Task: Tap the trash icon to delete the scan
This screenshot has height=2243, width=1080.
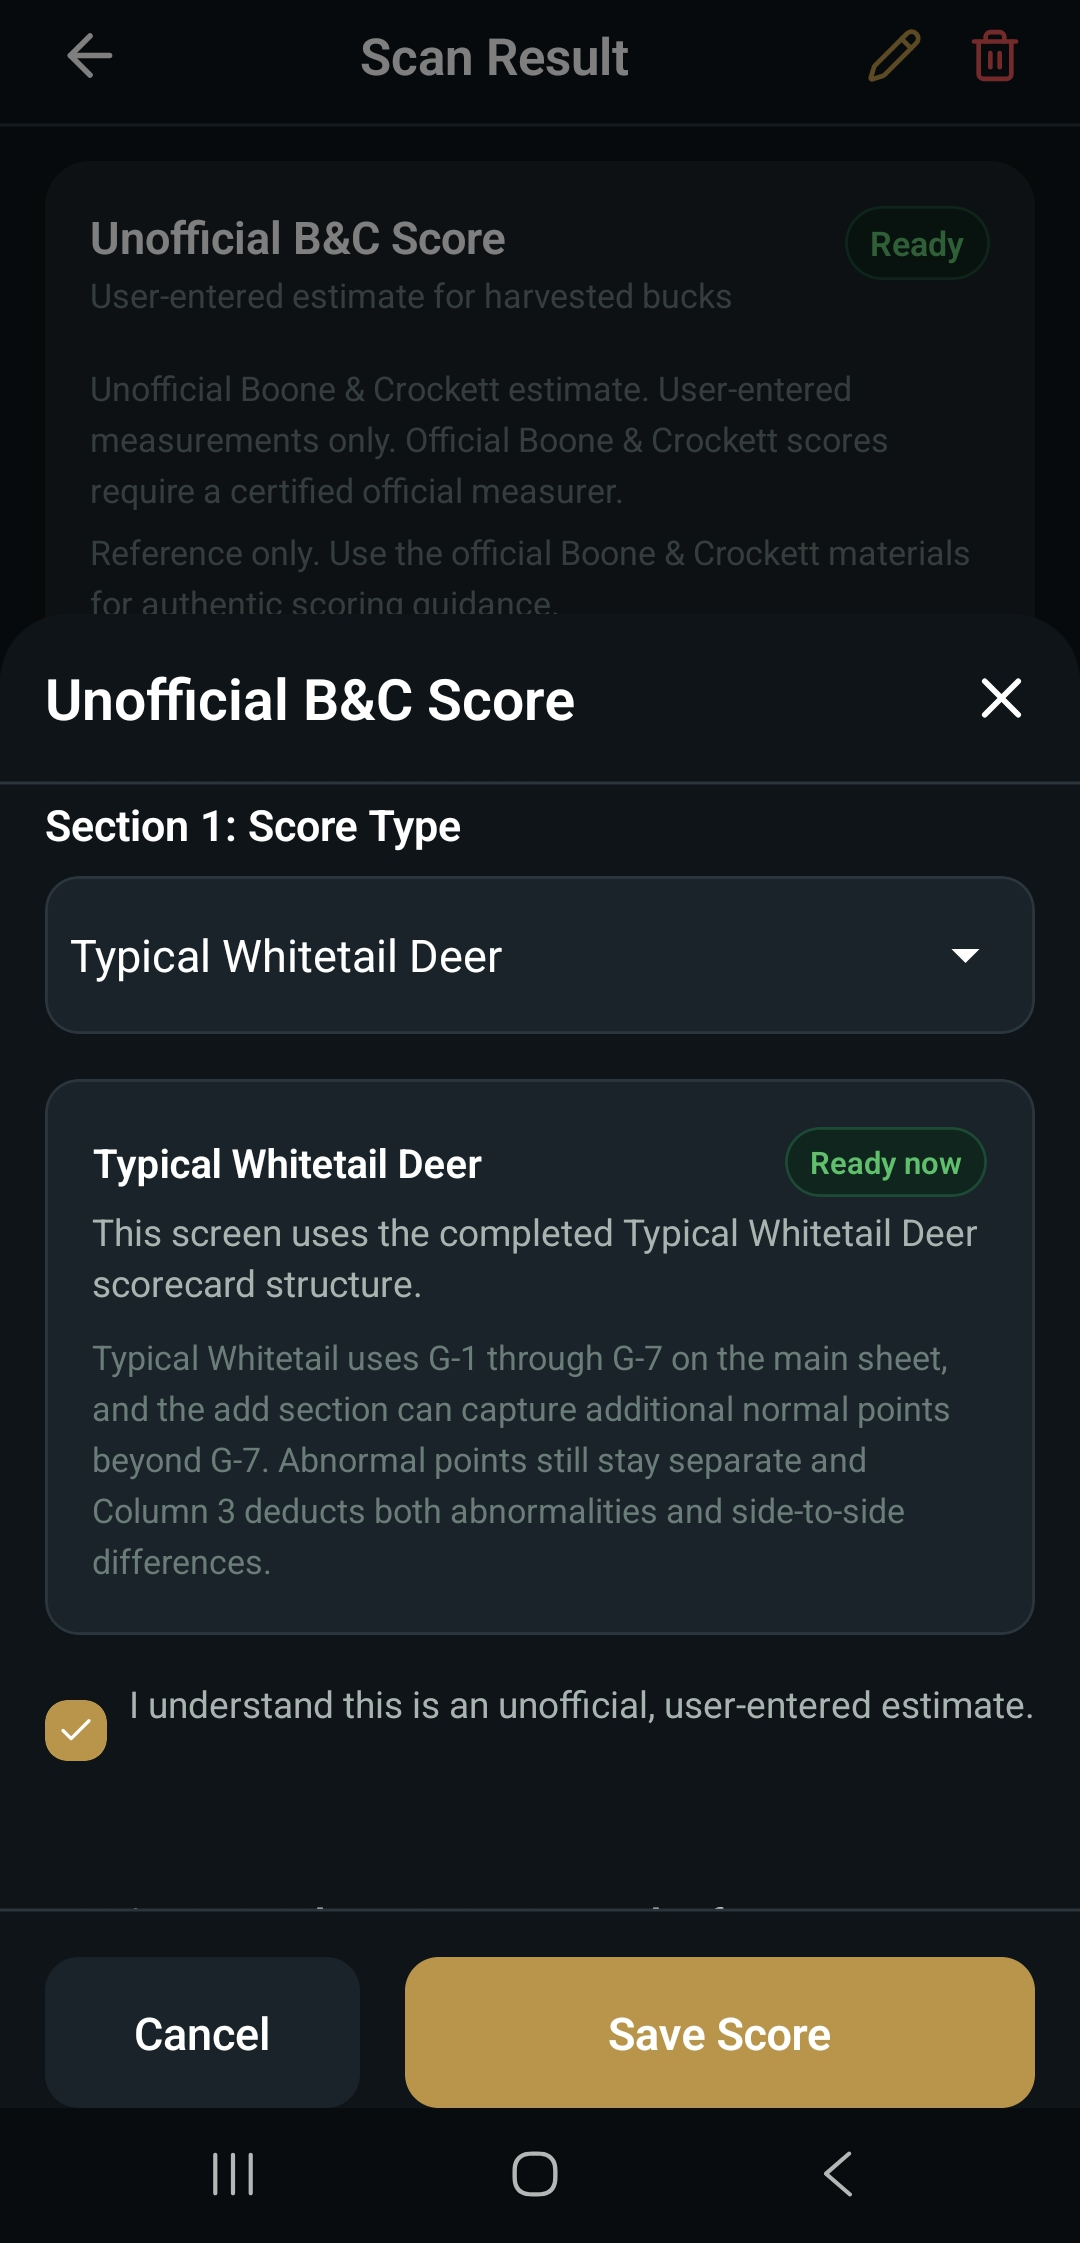Action: (993, 57)
